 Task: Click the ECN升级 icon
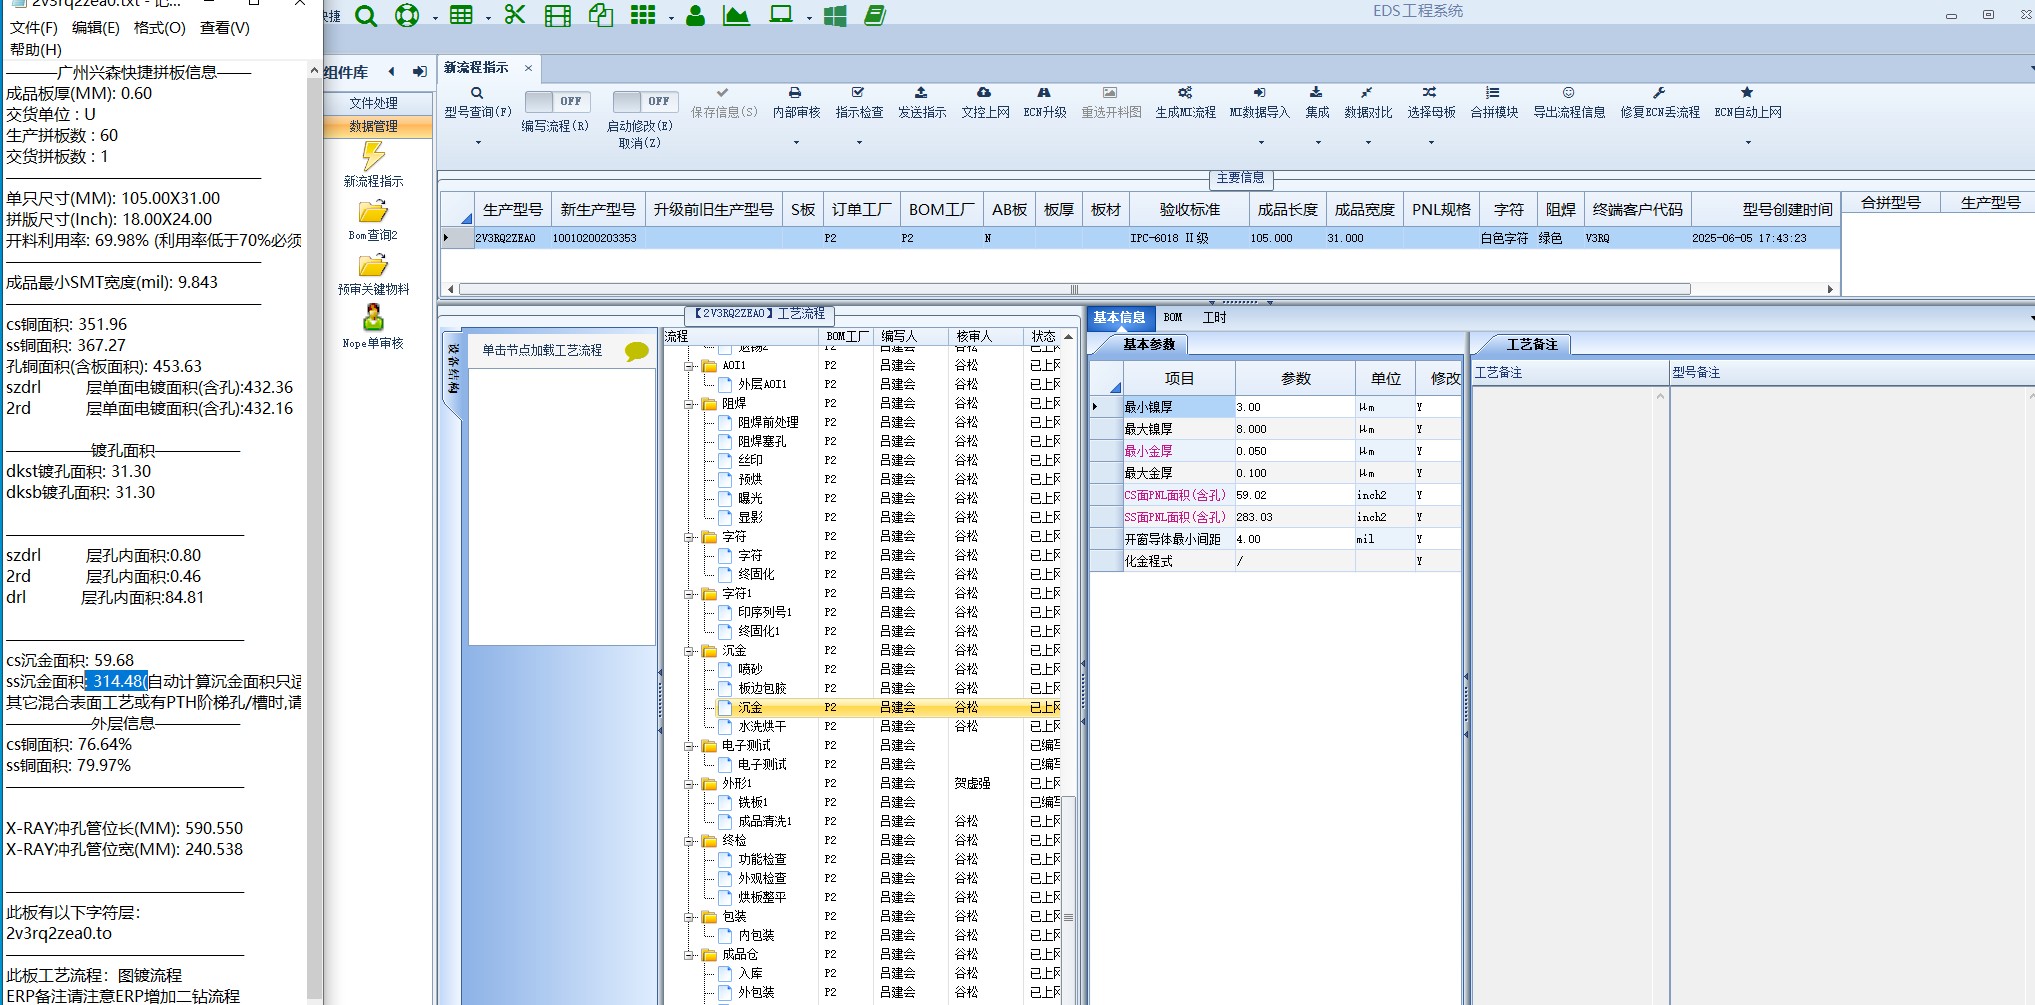point(1044,102)
